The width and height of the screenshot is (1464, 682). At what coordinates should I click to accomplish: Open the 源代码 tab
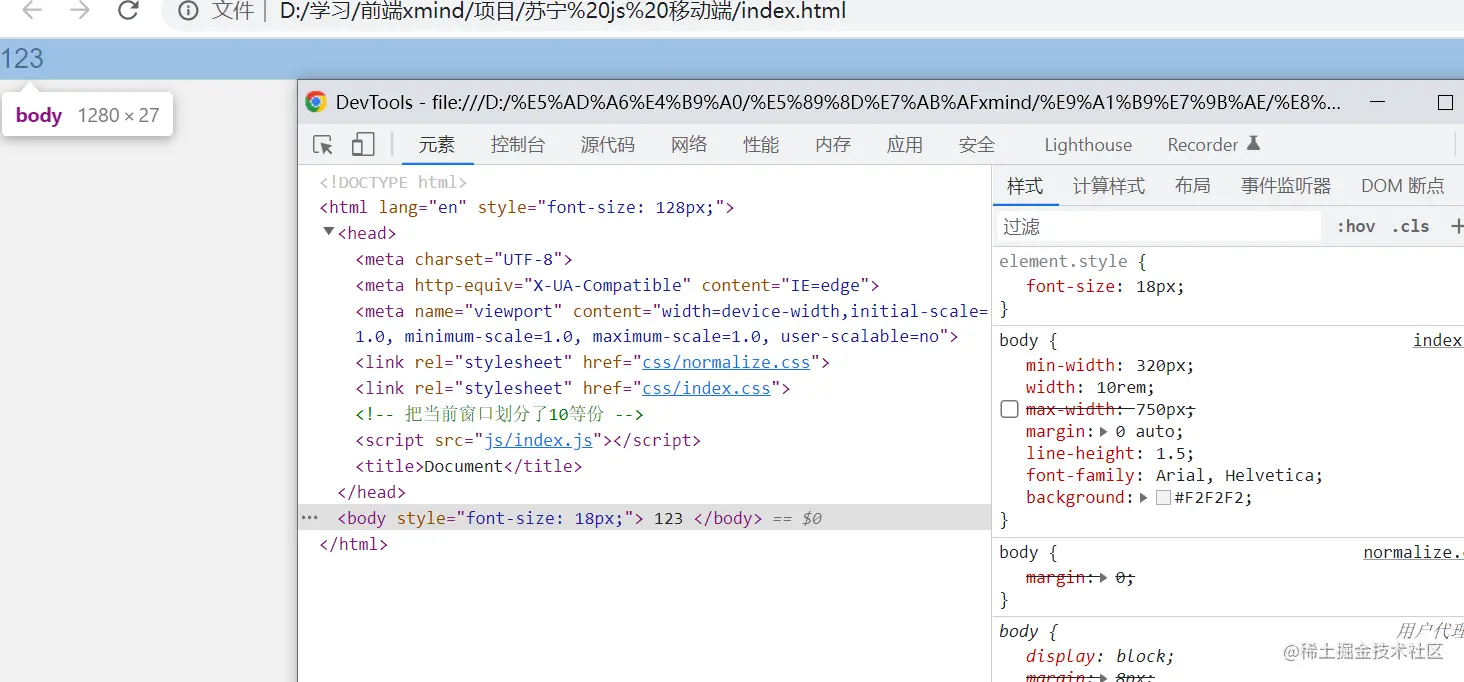coord(608,145)
